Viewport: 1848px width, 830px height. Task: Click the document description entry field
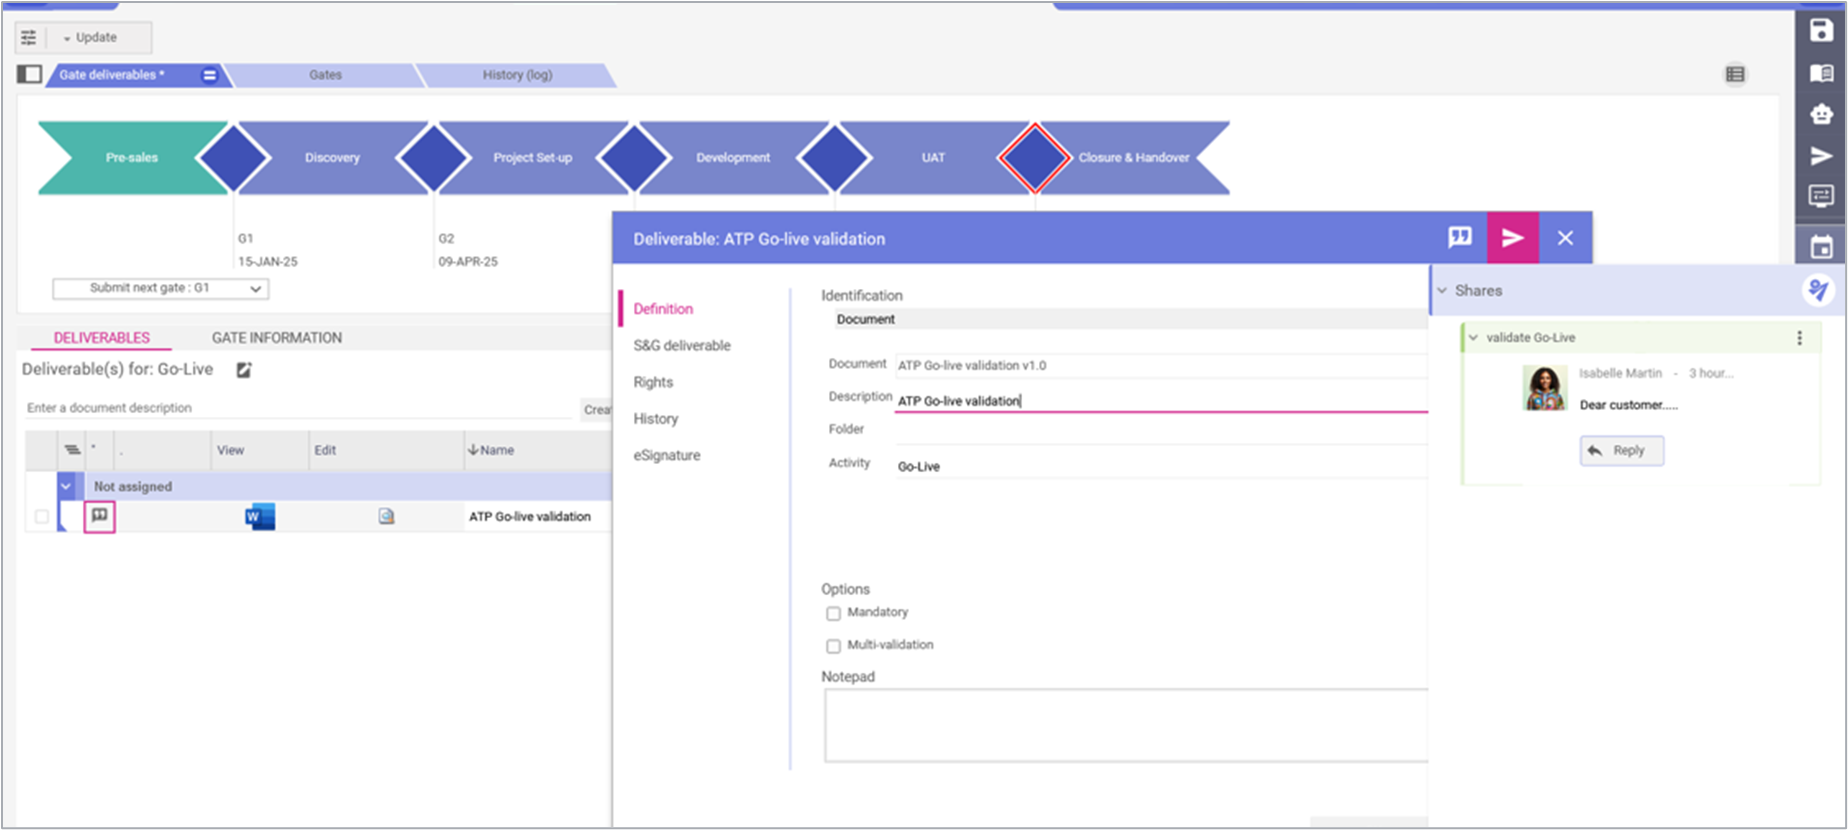click(298, 408)
